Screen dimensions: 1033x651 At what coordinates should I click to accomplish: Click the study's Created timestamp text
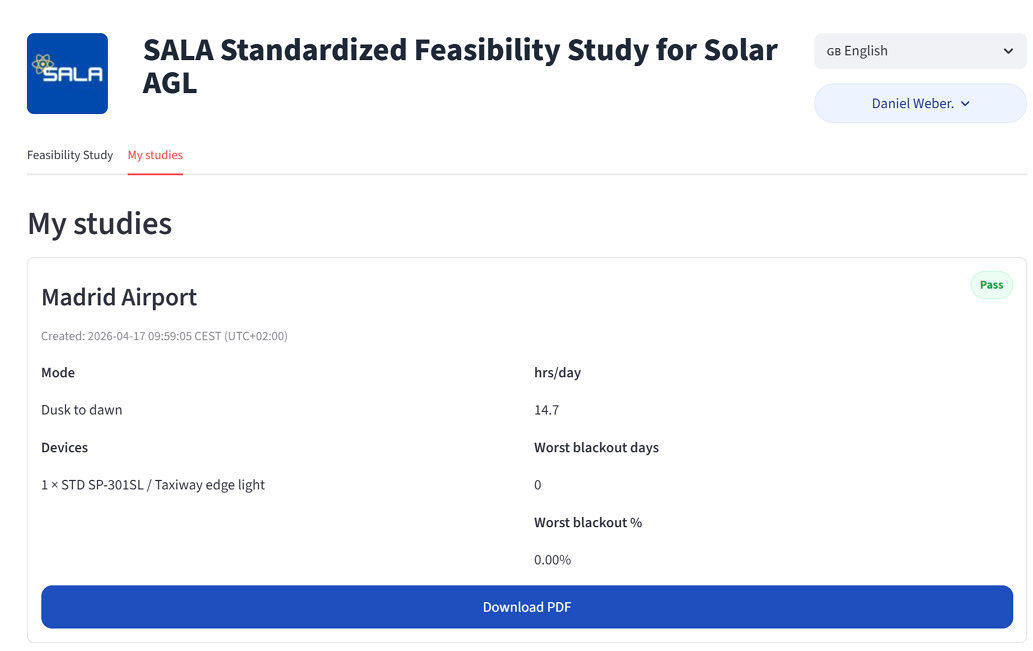(164, 336)
